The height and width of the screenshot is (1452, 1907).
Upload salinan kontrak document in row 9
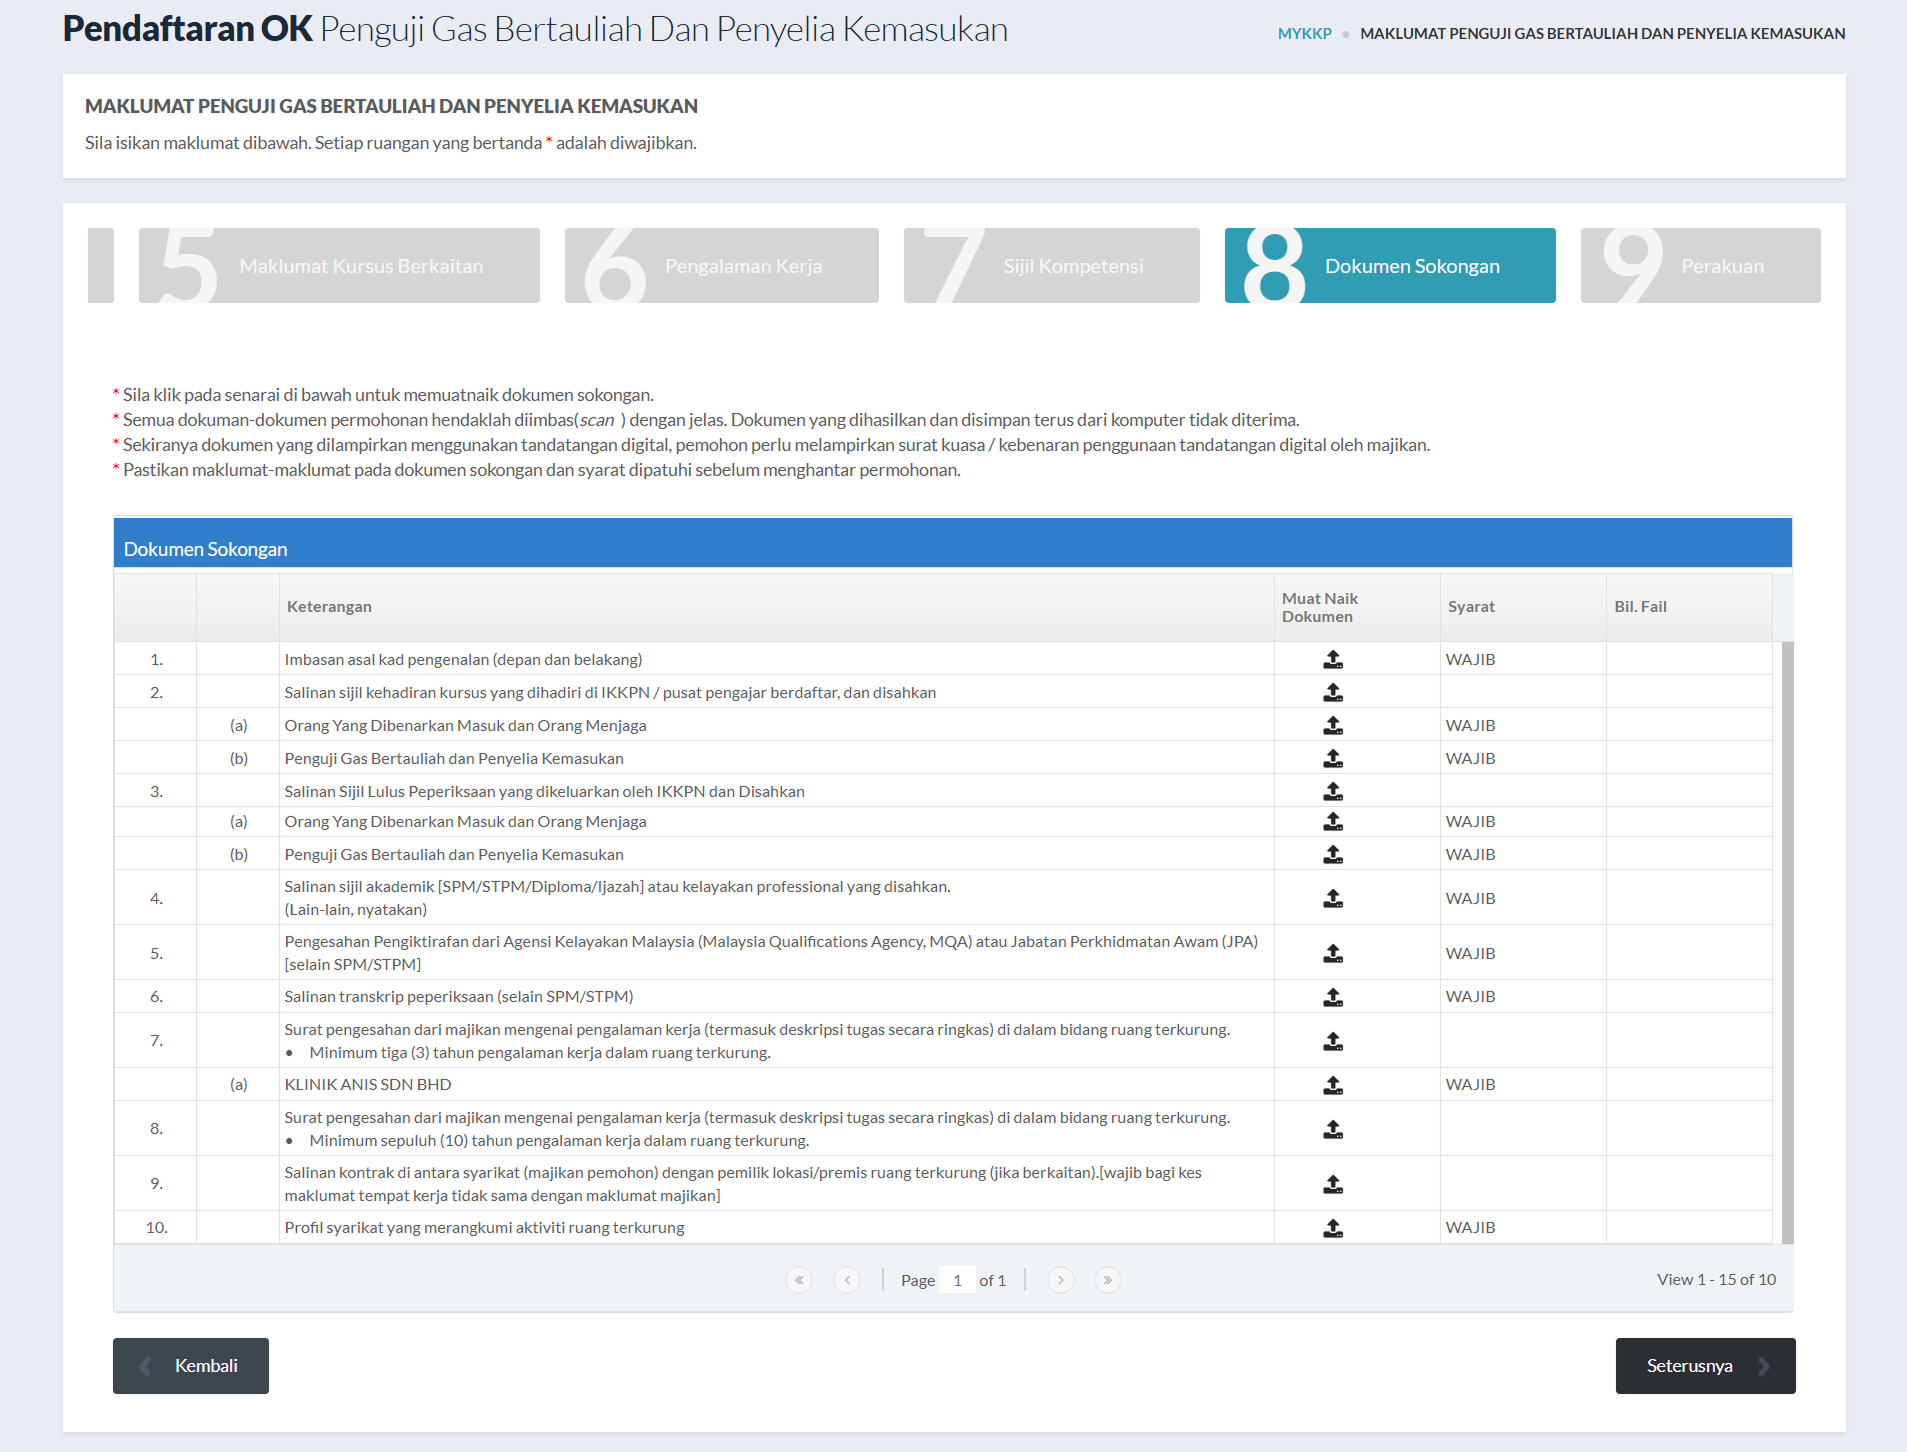(x=1332, y=1184)
